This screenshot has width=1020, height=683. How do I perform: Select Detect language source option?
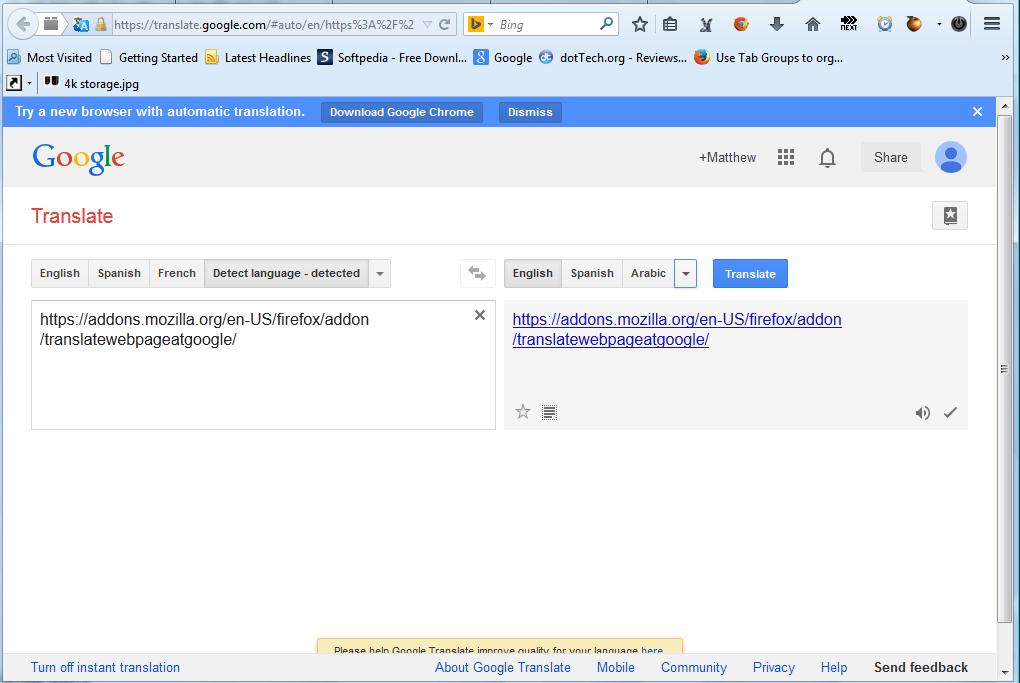pos(286,273)
